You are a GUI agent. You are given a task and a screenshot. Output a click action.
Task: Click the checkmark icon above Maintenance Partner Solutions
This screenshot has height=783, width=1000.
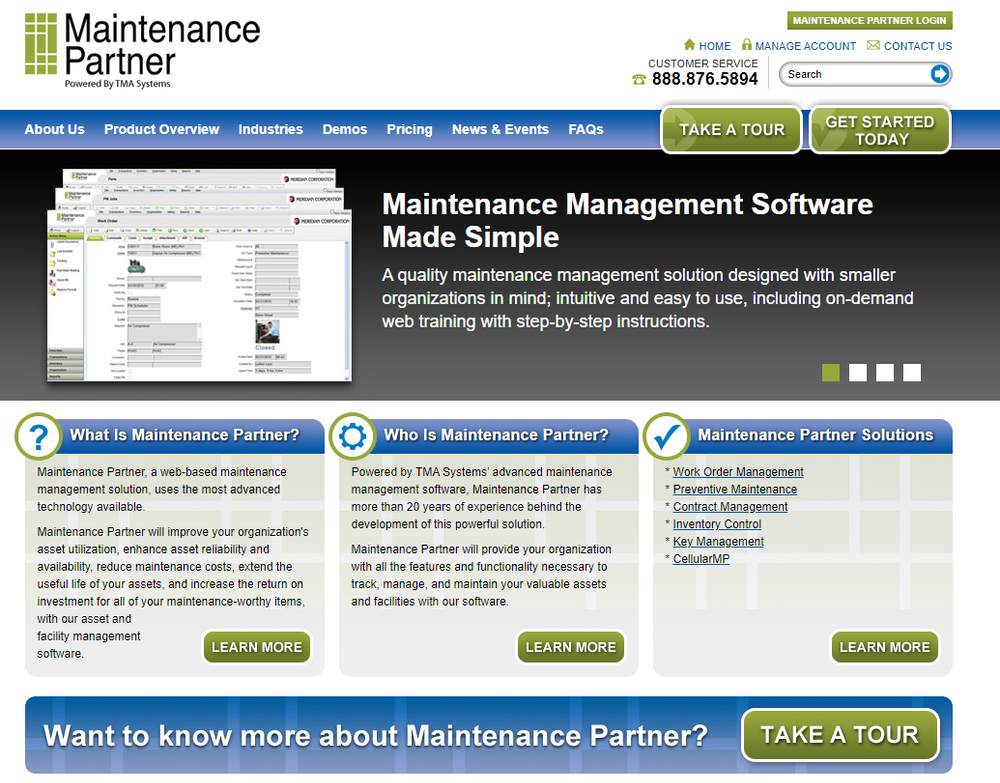(x=666, y=436)
